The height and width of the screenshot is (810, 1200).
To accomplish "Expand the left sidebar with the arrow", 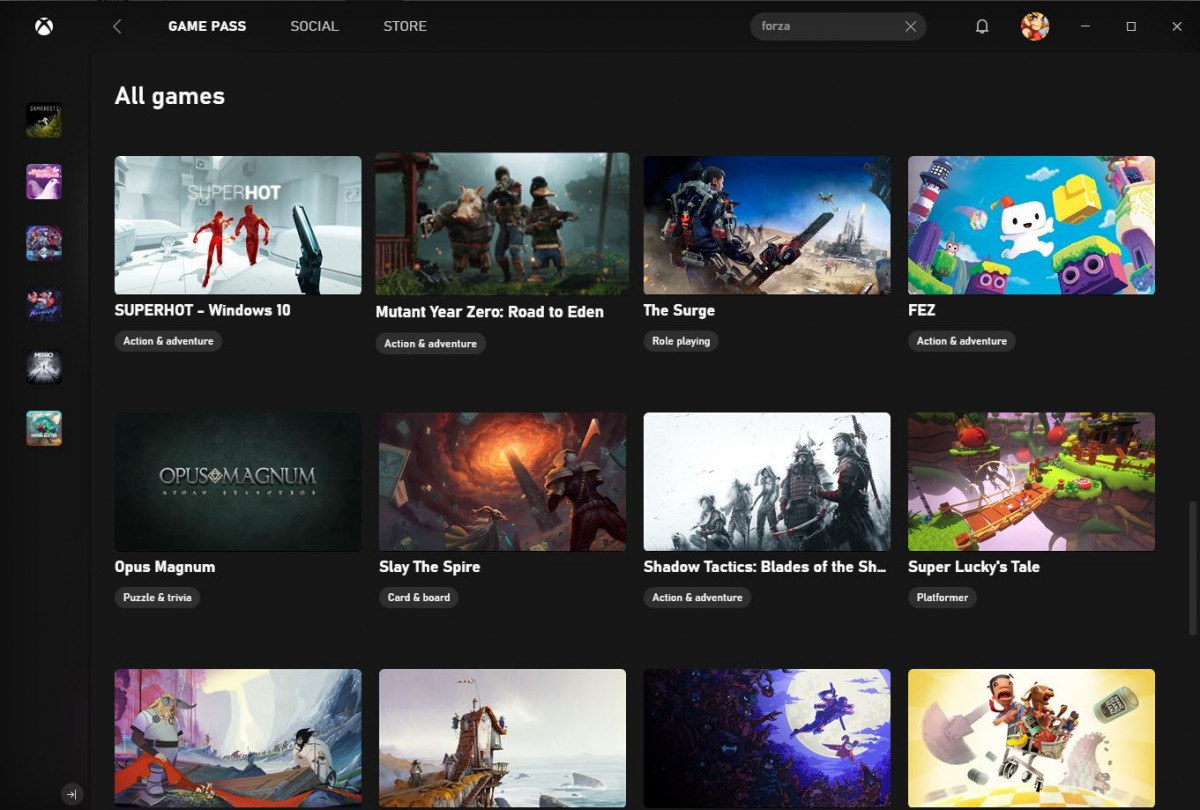I will (72, 793).
